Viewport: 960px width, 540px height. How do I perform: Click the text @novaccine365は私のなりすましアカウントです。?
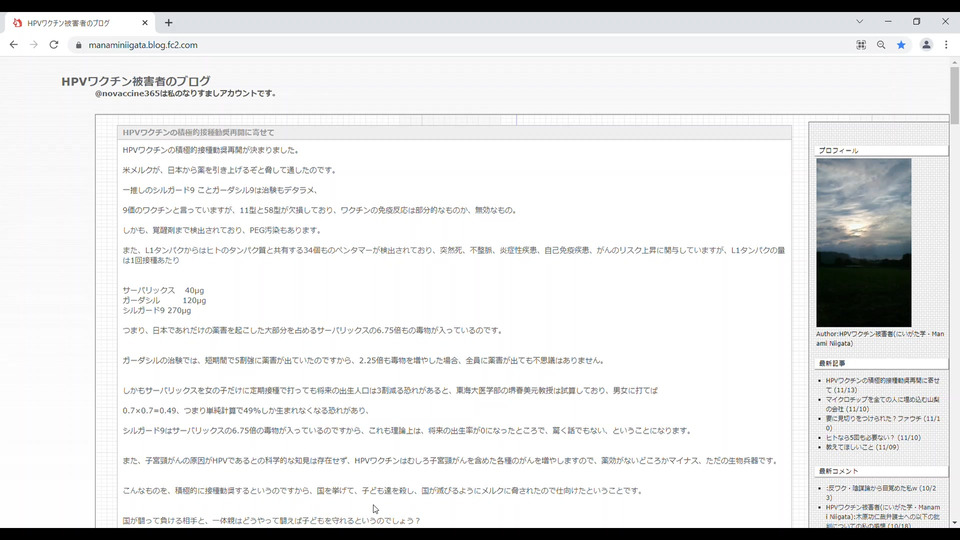click(x=186, y=94)
